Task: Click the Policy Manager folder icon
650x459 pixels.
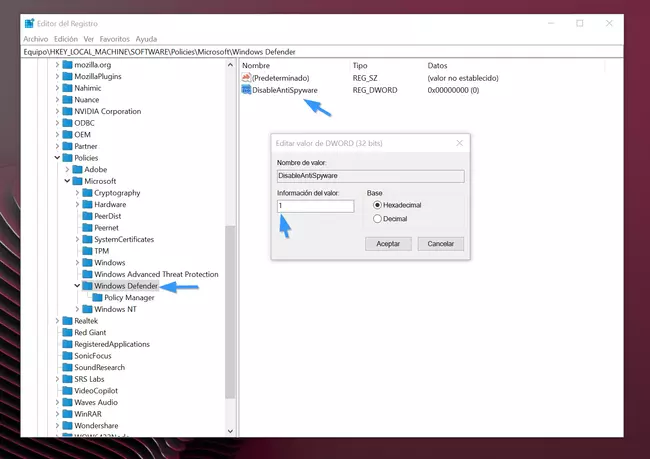Action: tap(97, 298)
